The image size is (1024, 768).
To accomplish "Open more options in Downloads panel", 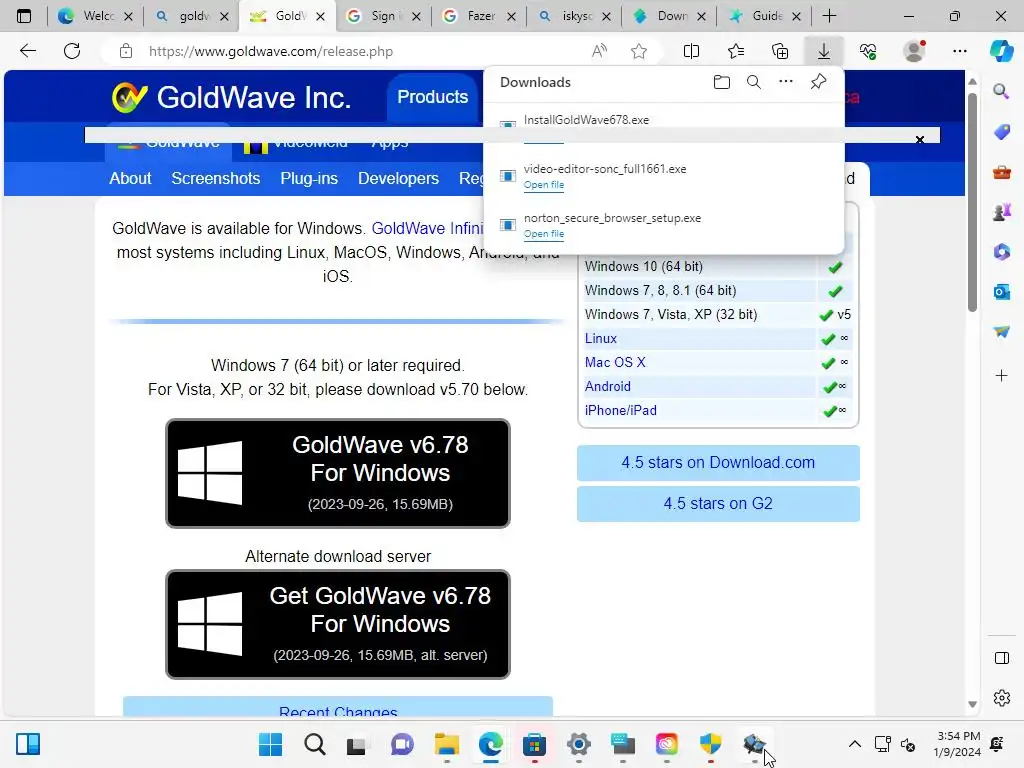I will [x=786, y=82].
